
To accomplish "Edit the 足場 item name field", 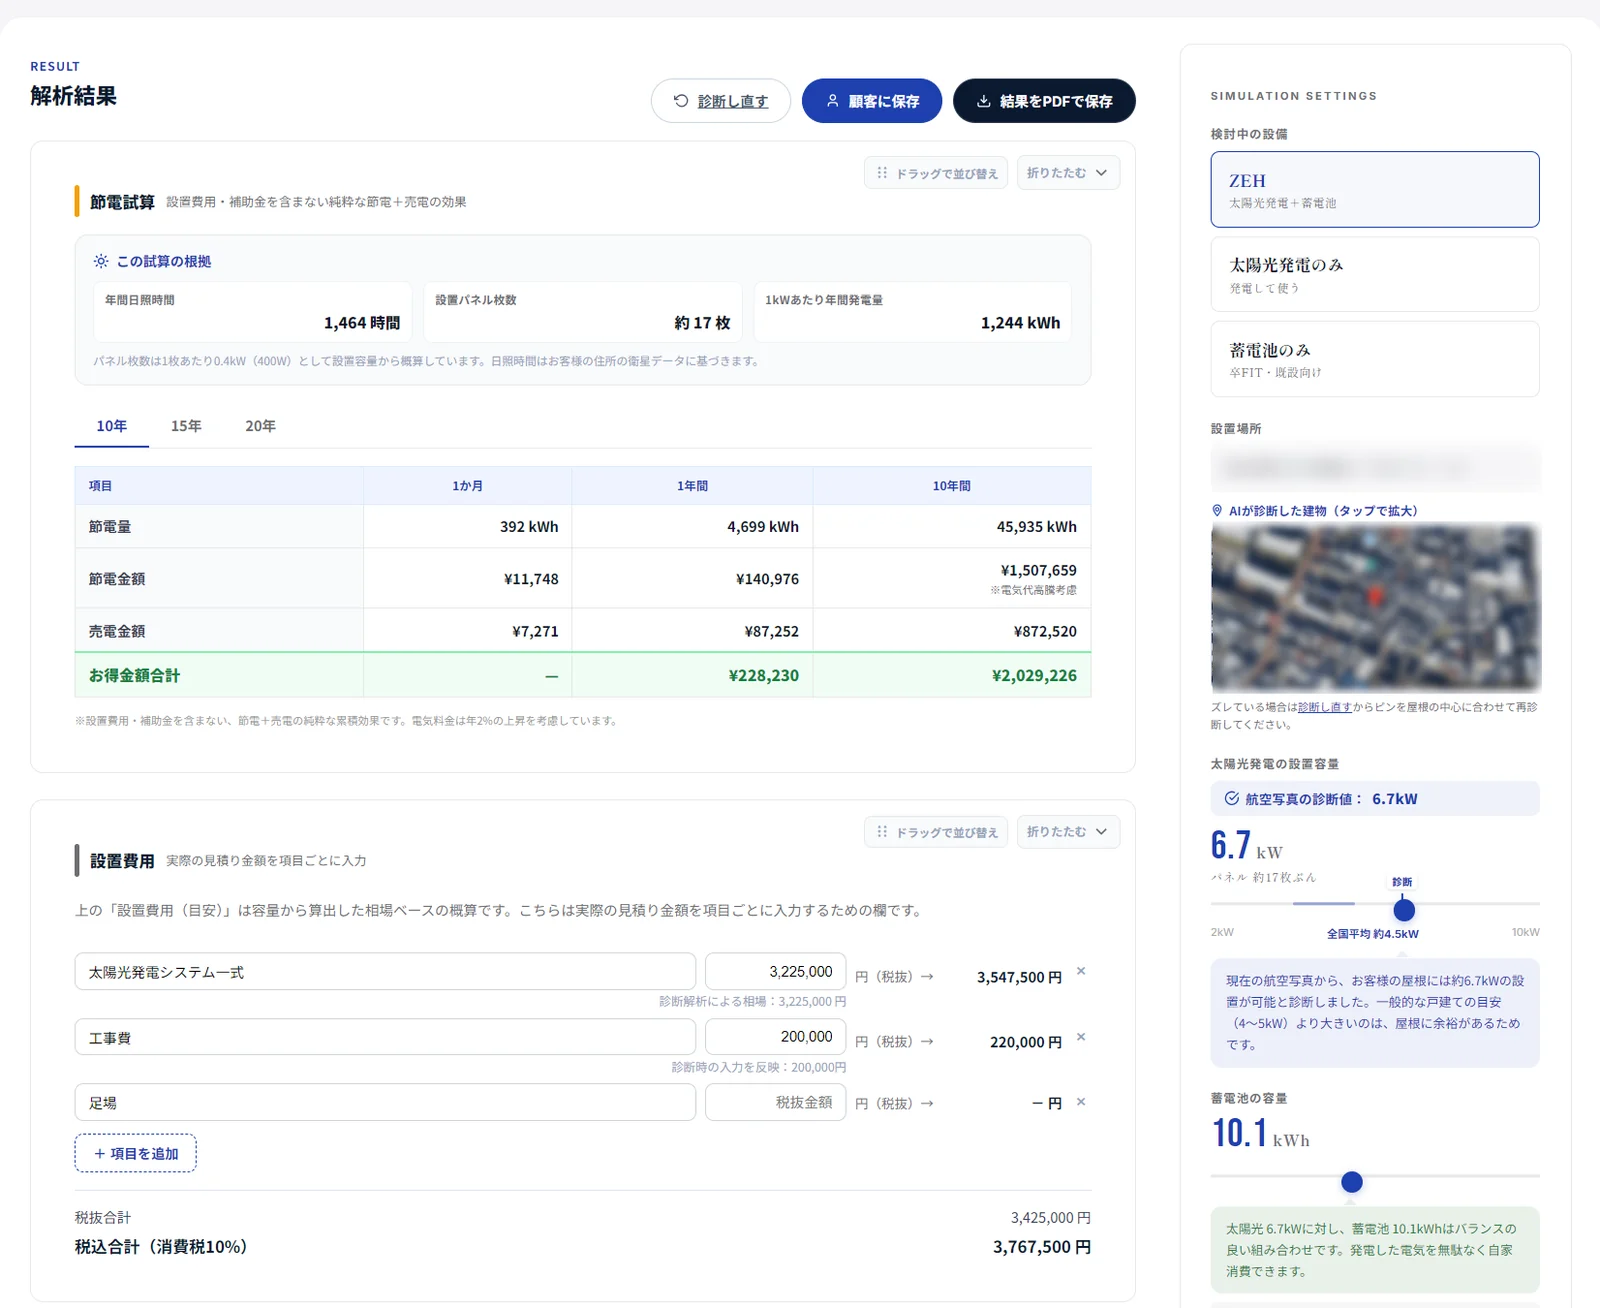I will click(385, 1102).
